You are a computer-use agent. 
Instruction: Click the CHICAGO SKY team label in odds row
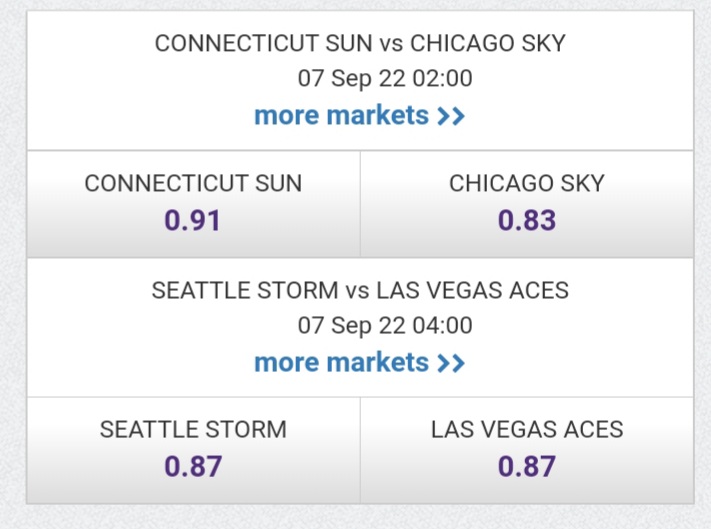coord(527,184)
